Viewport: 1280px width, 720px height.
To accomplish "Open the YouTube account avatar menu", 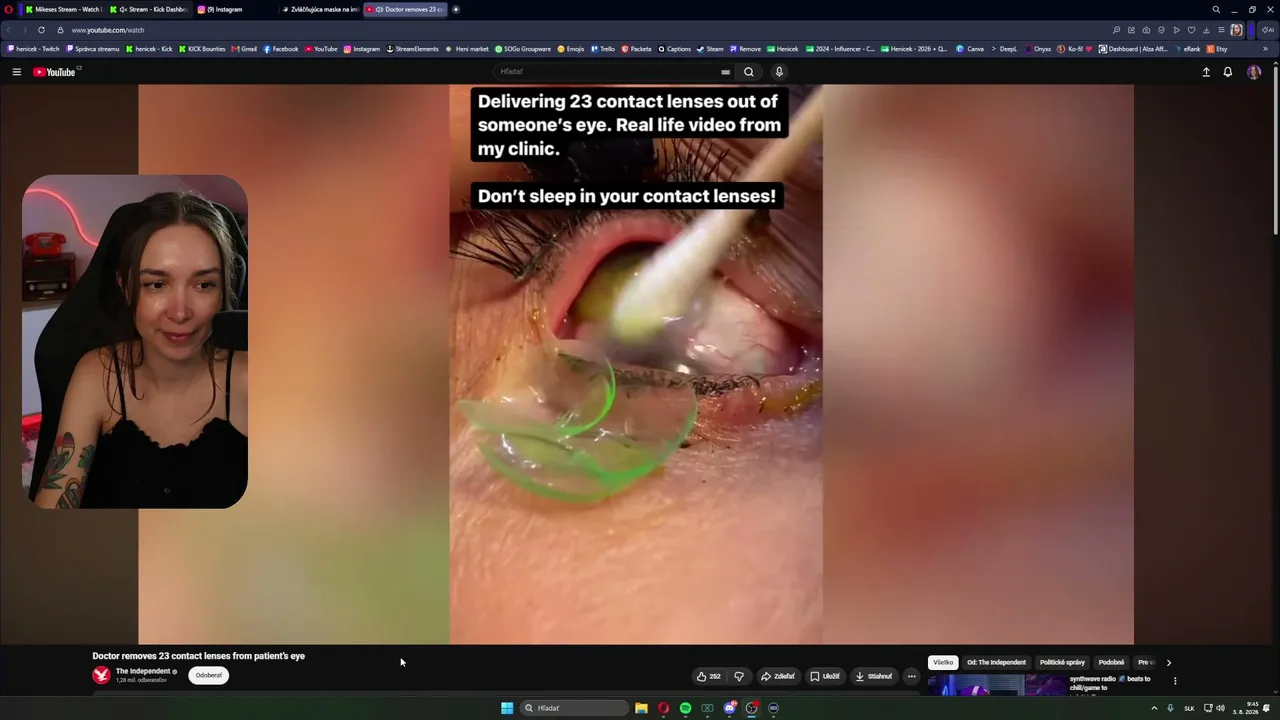I will [x=1254, y=72].
